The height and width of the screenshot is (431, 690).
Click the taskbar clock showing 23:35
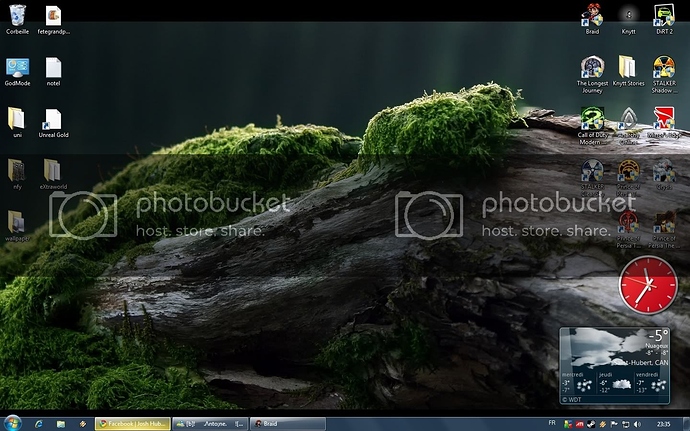(664, 424)
